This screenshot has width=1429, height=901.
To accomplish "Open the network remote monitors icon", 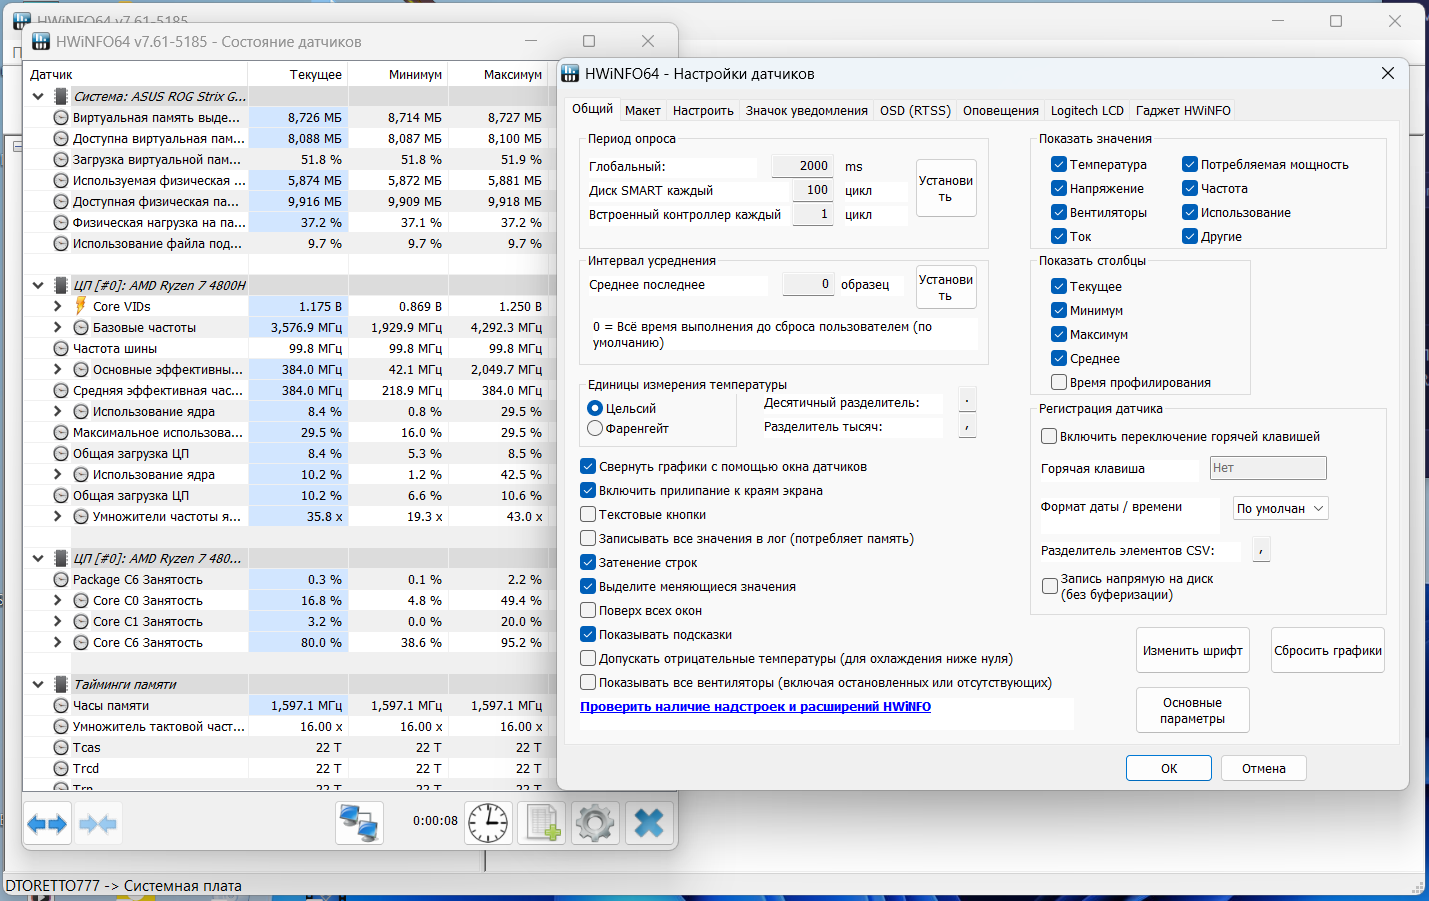I will (x=359, y=823).
